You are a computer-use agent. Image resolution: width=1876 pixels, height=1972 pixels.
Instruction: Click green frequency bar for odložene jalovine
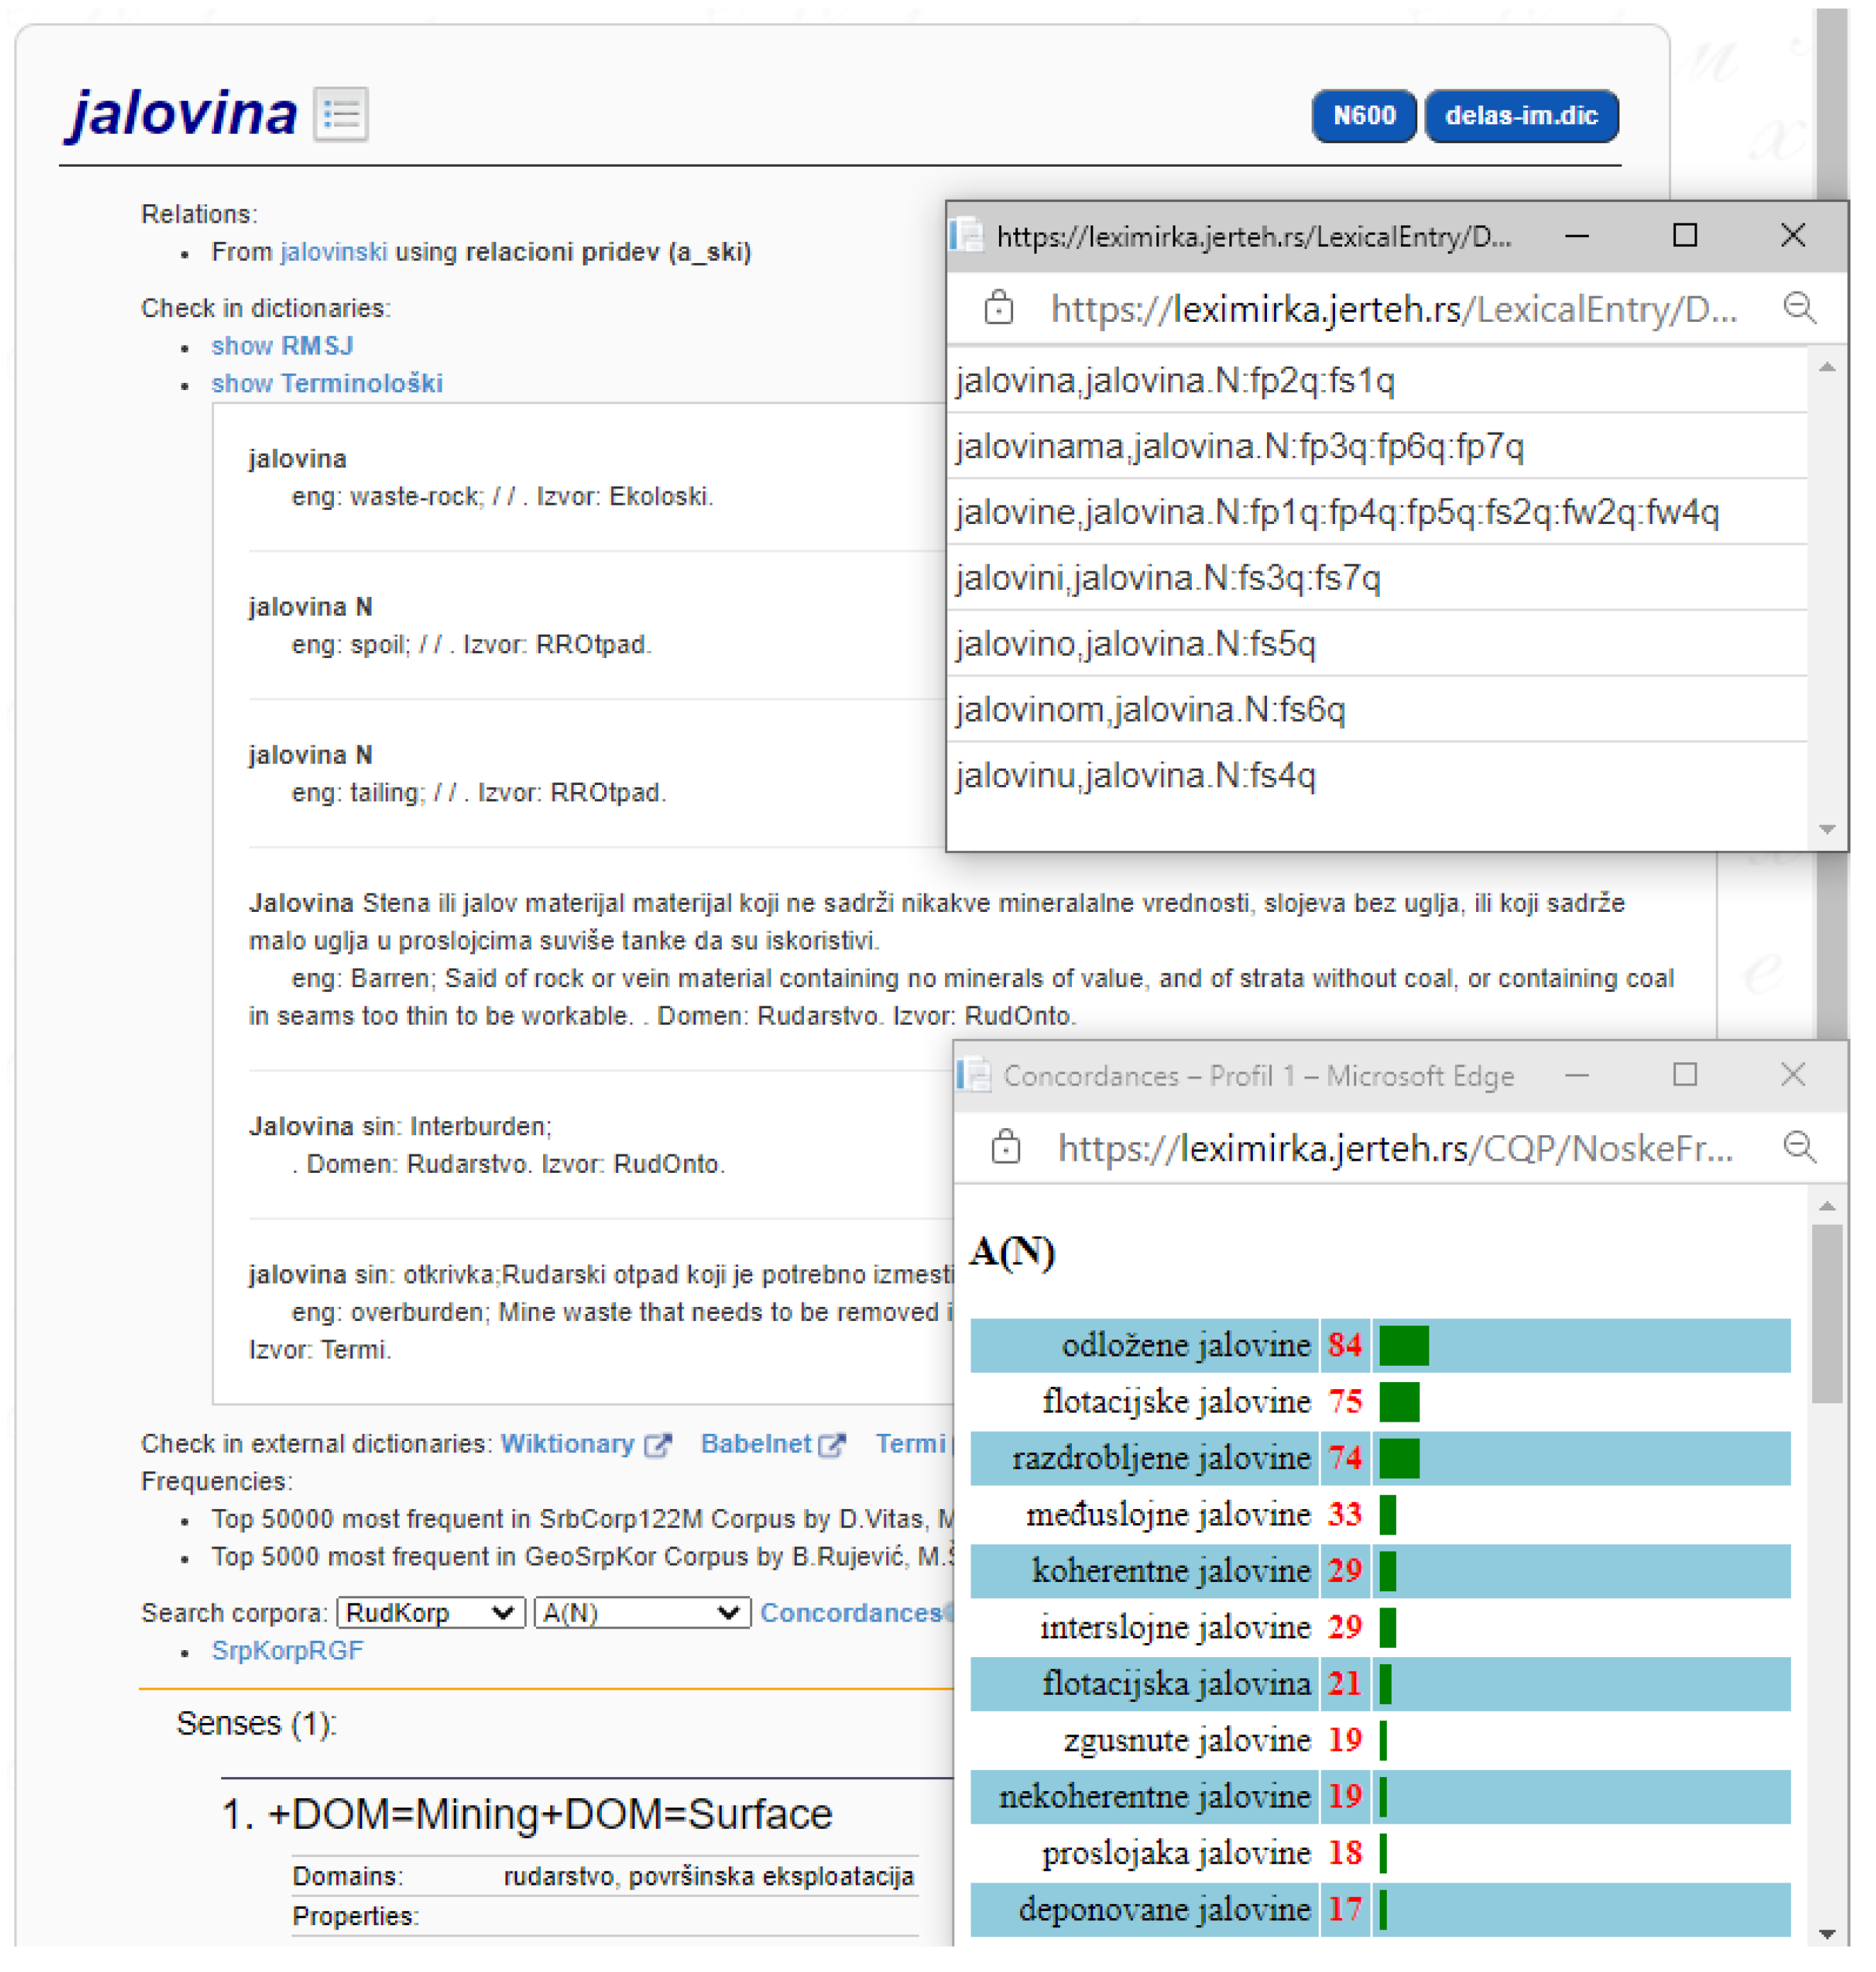[1405, 1346]
